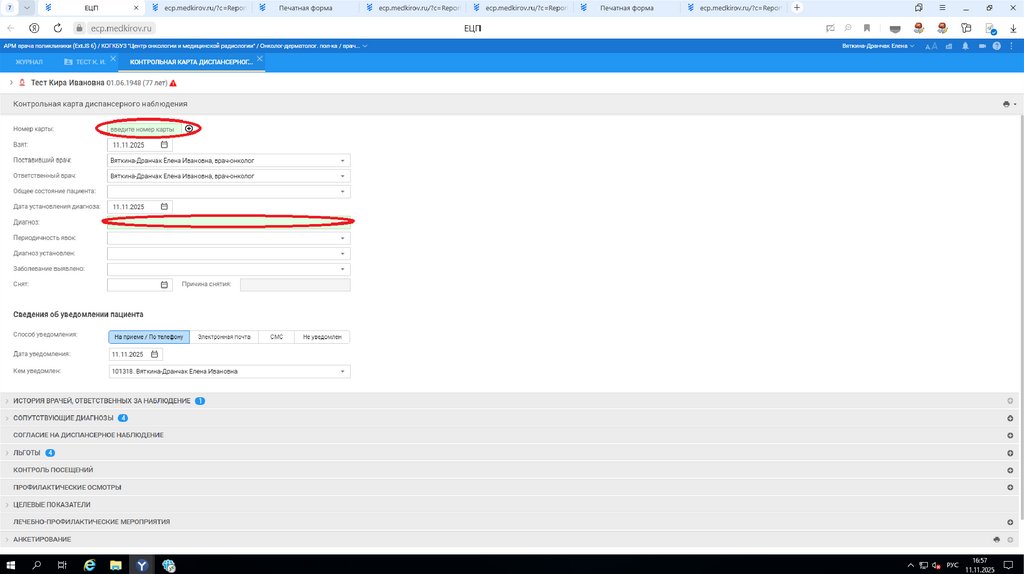This screenshot has width=1024, height=574.
Task: Open Диагноз установлен dropdown
Action: tap(342, 253)
